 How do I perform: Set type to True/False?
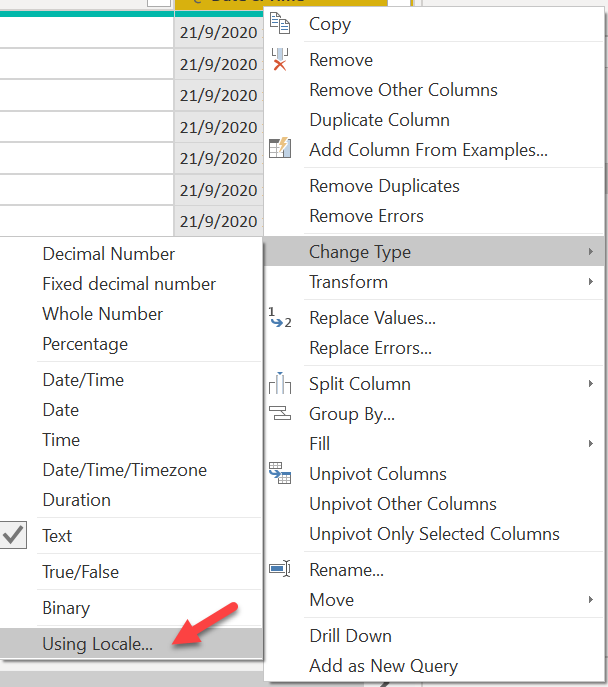coord(81,572)
